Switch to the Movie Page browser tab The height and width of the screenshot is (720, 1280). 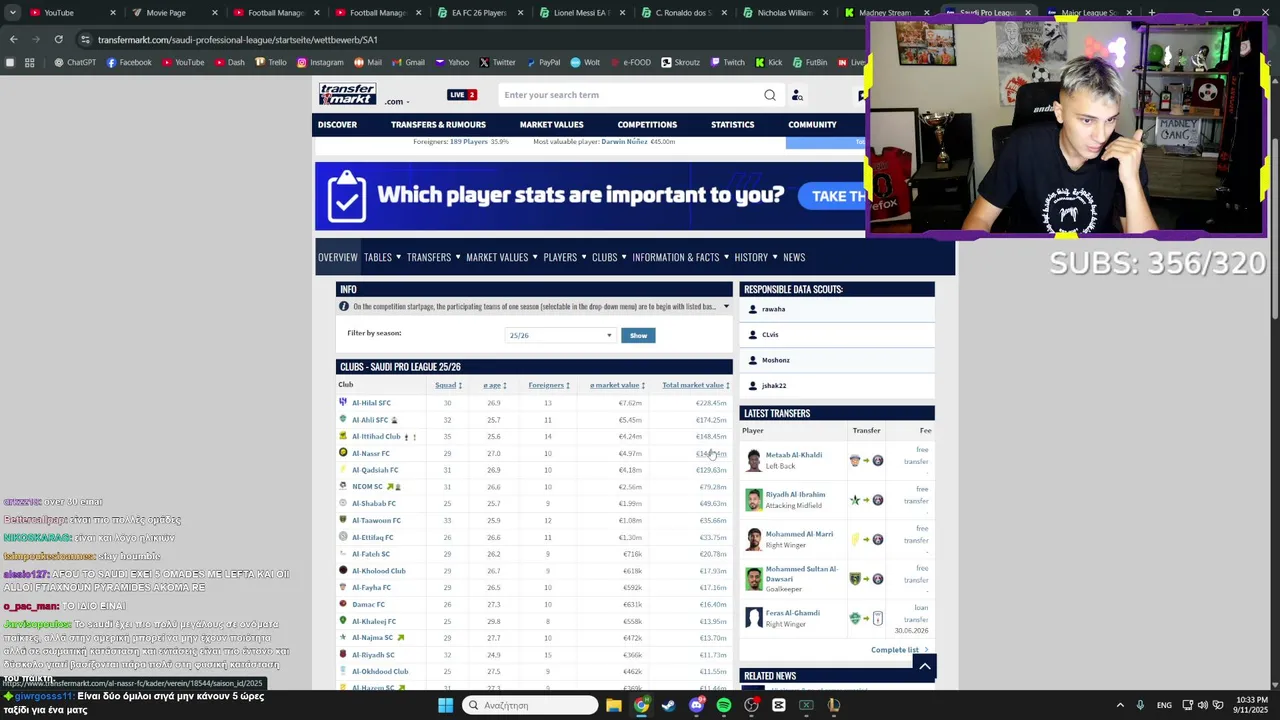coord(174,13)
